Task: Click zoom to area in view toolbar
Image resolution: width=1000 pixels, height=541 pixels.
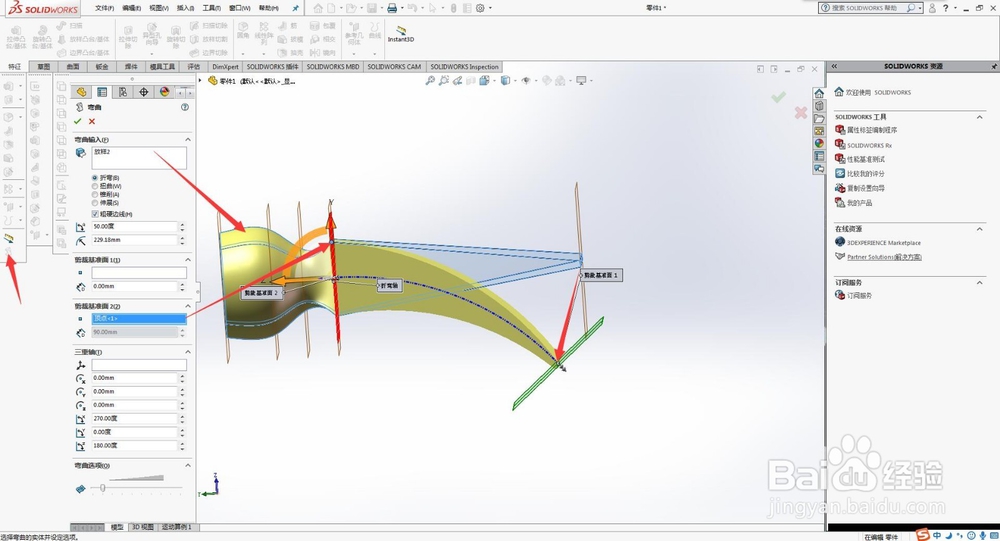Action: click(x=444, y=80)
